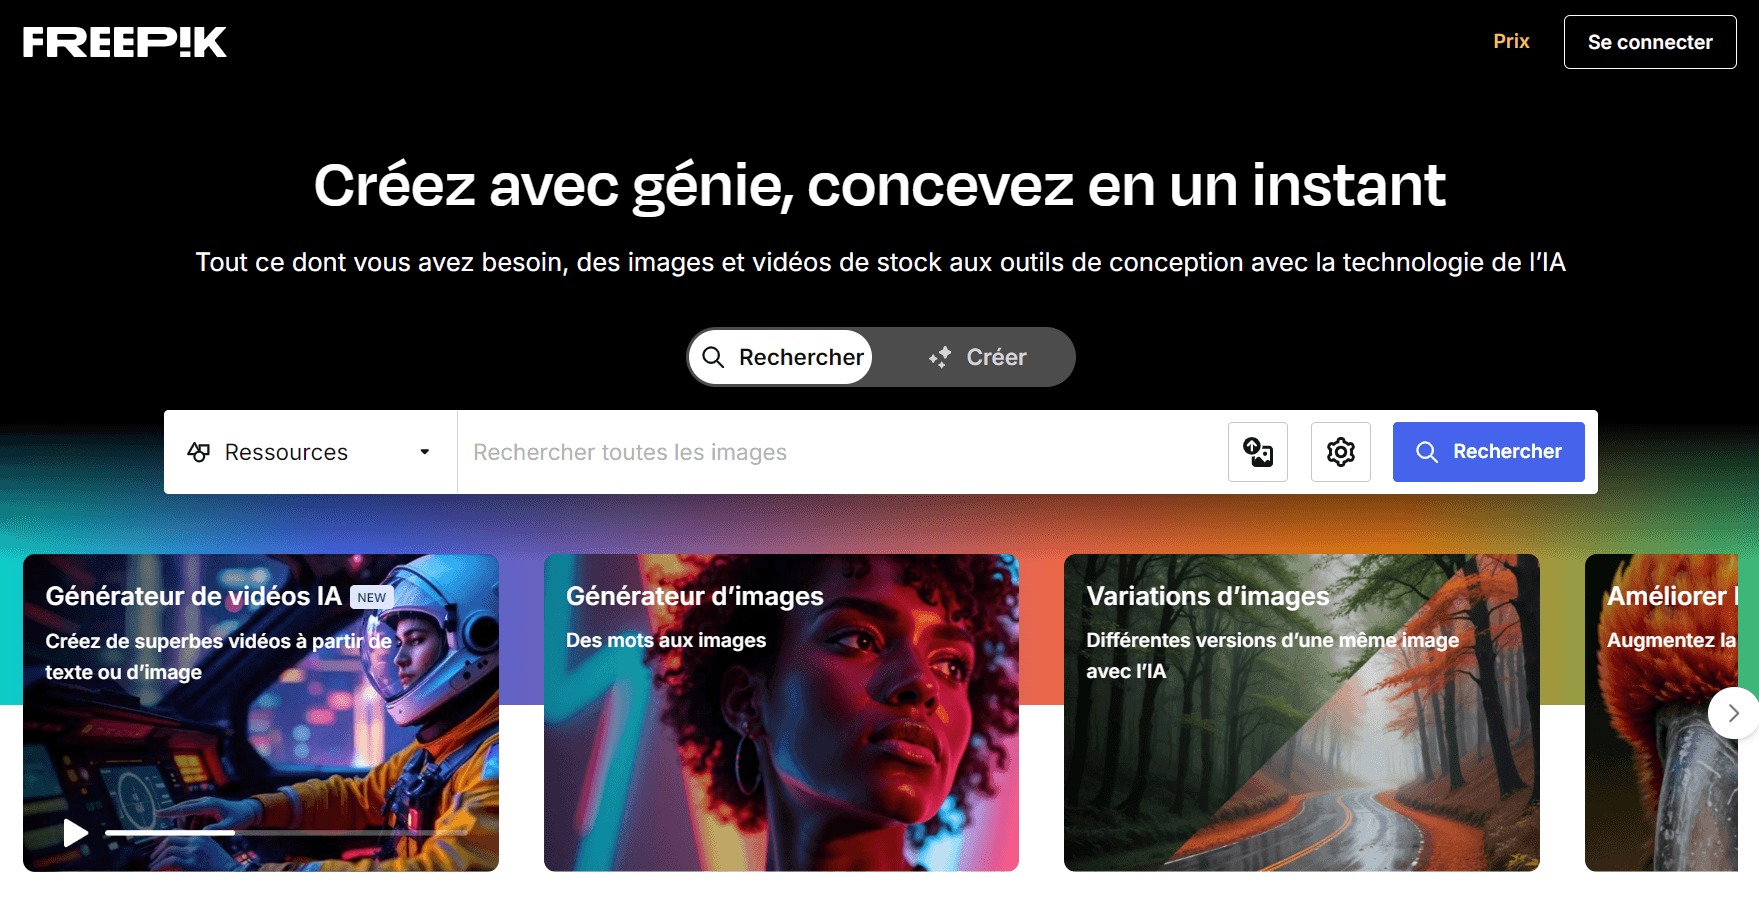The width and height of the screenshot is (1759, 901).
Task: Click the video preview progress bar
Action: pos(287,832)
